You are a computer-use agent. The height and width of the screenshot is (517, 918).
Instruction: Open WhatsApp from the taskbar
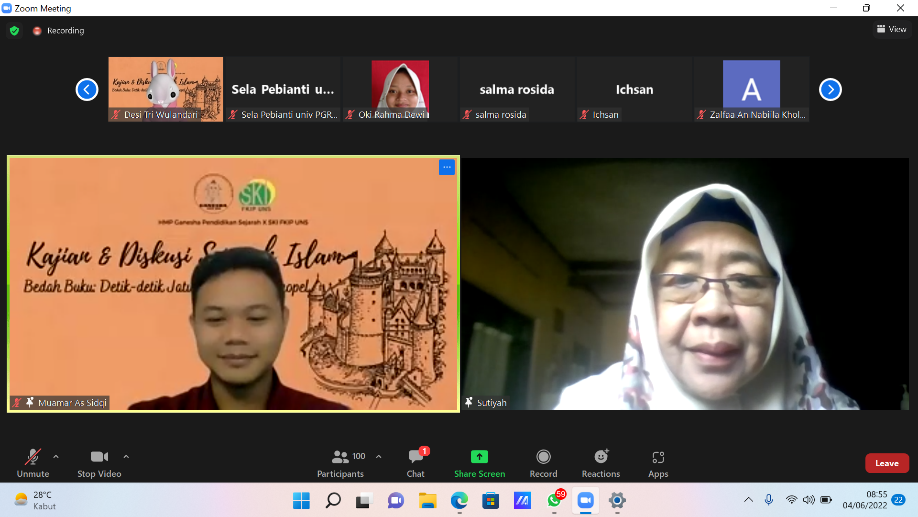point(554,500)
